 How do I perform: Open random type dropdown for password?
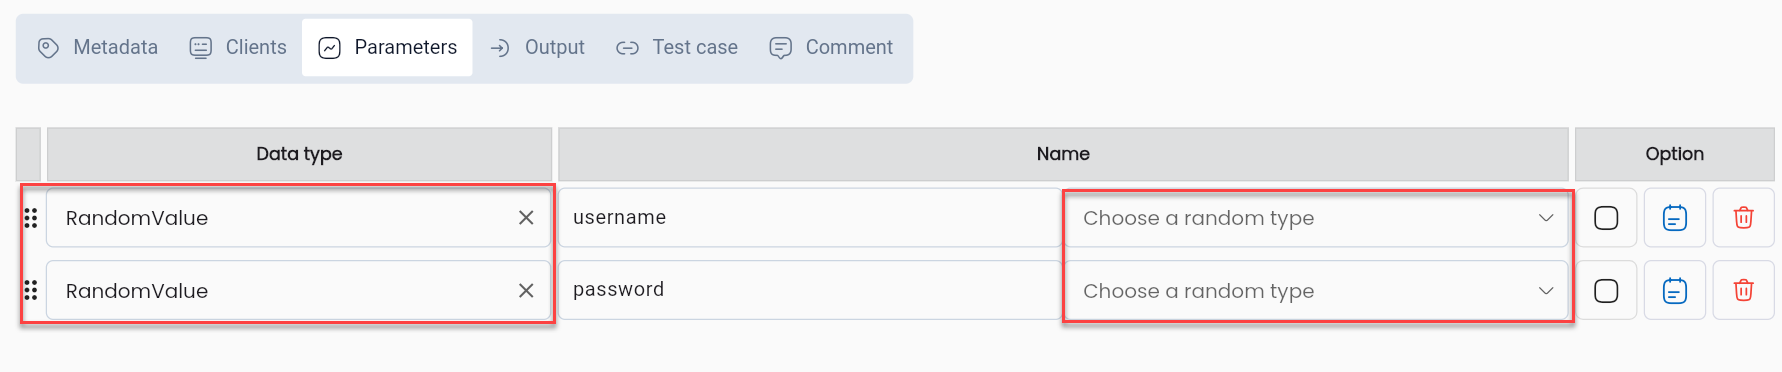point(1316,291)
